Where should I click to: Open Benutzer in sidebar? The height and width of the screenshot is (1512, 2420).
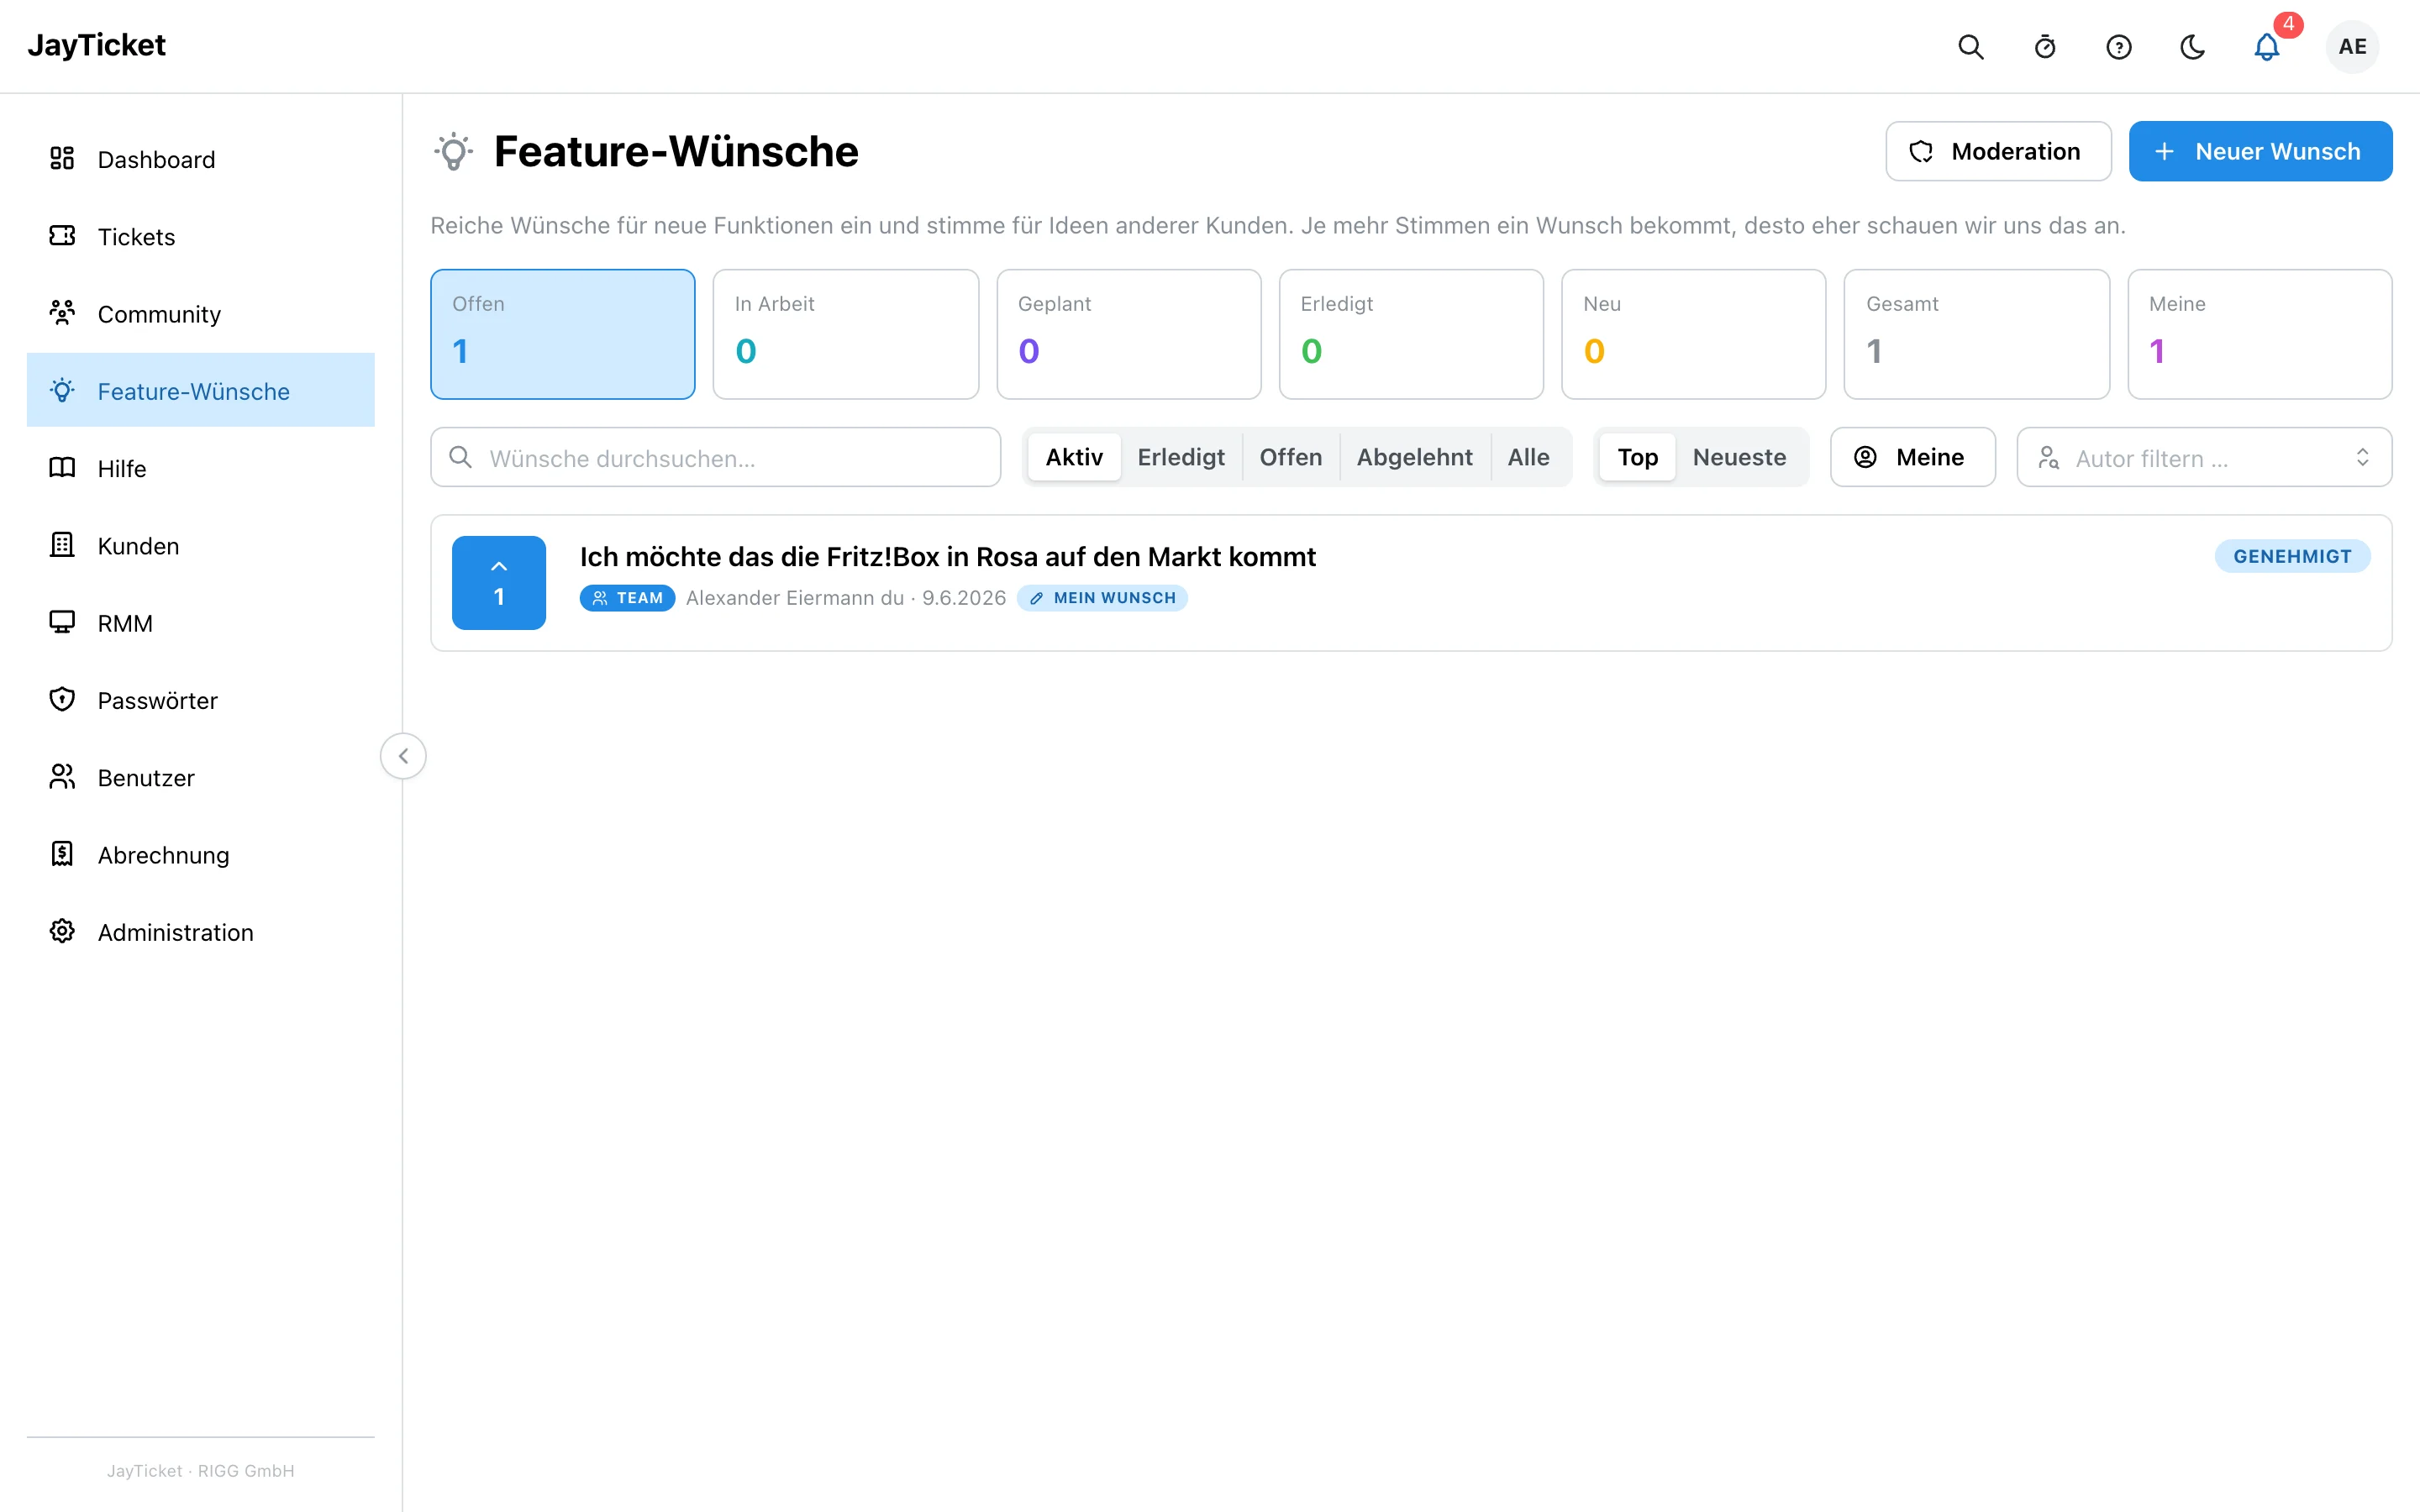pyautogui.click(x=201, y=777)
